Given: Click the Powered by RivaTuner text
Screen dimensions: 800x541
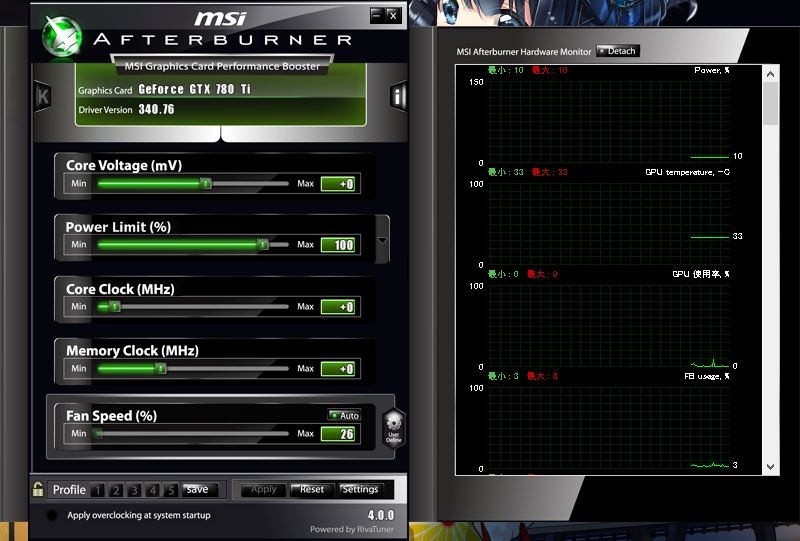Looking at the screenshot, I should [352, 529].
